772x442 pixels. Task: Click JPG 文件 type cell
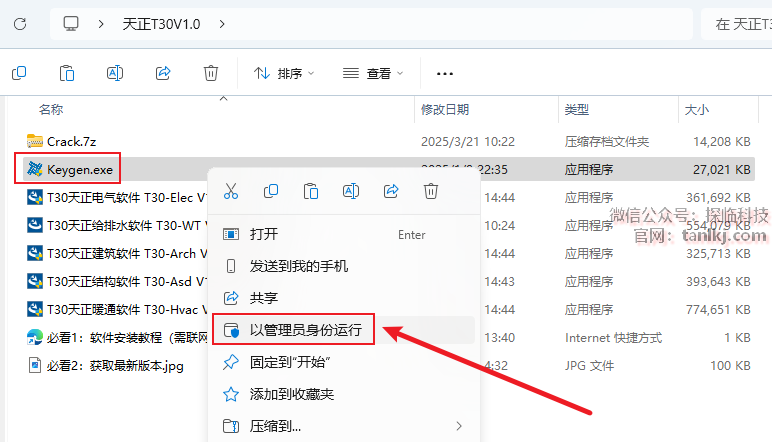point(589,366)
